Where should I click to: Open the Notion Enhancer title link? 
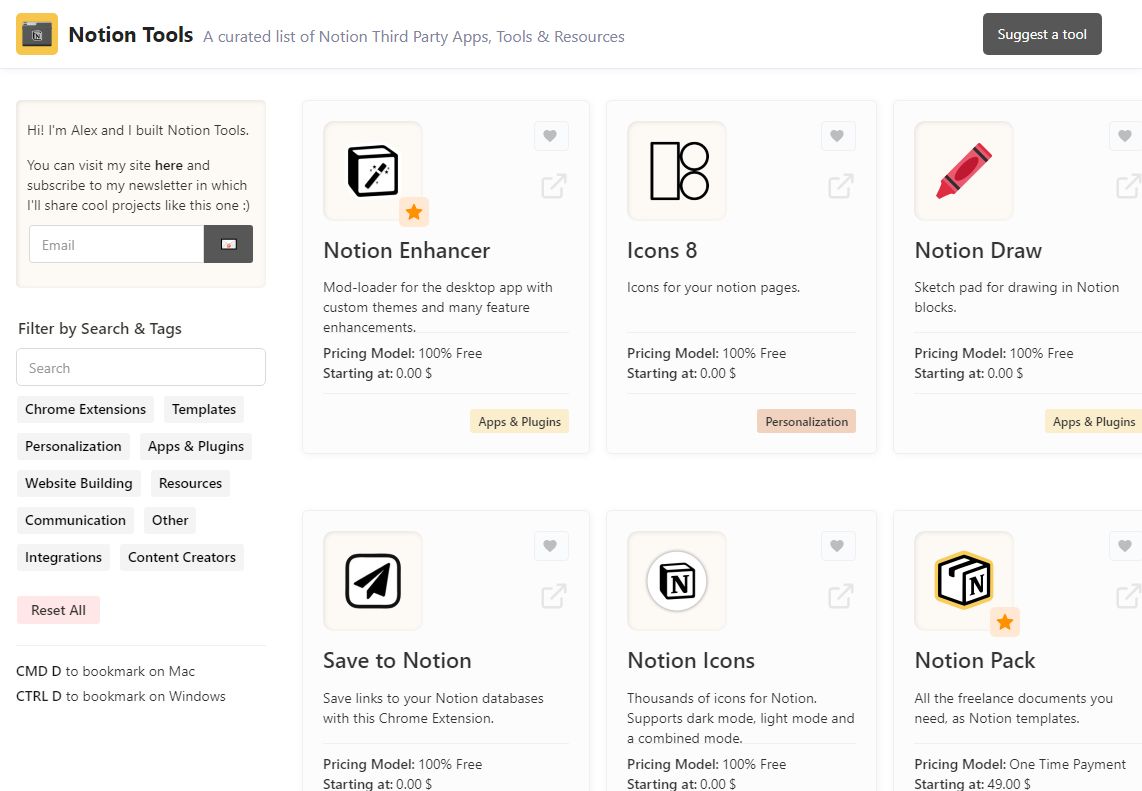click(406, 251)
